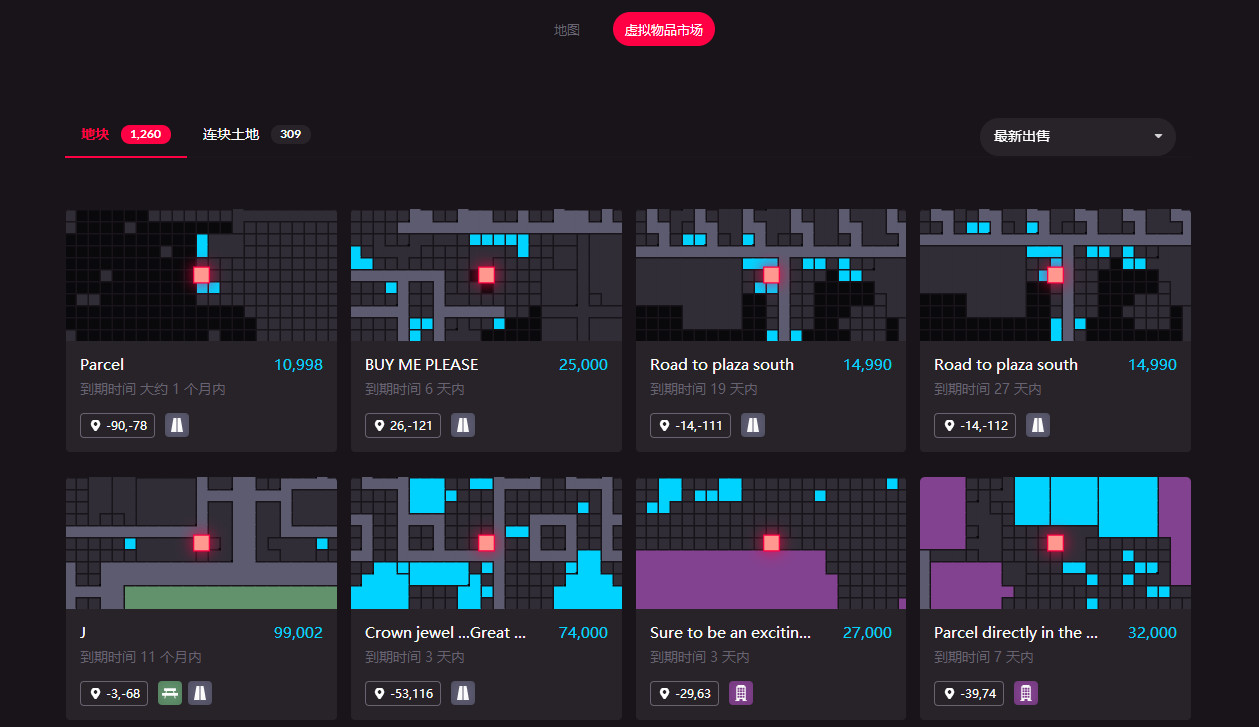Click the -3,-68 location badge
Viewport: 1259px width, 727px height.
pos(116,693)
